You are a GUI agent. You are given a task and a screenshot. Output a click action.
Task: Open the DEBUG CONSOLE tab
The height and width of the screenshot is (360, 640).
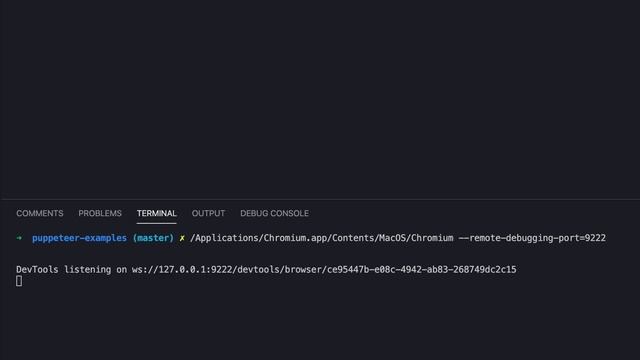pos(274,213)
